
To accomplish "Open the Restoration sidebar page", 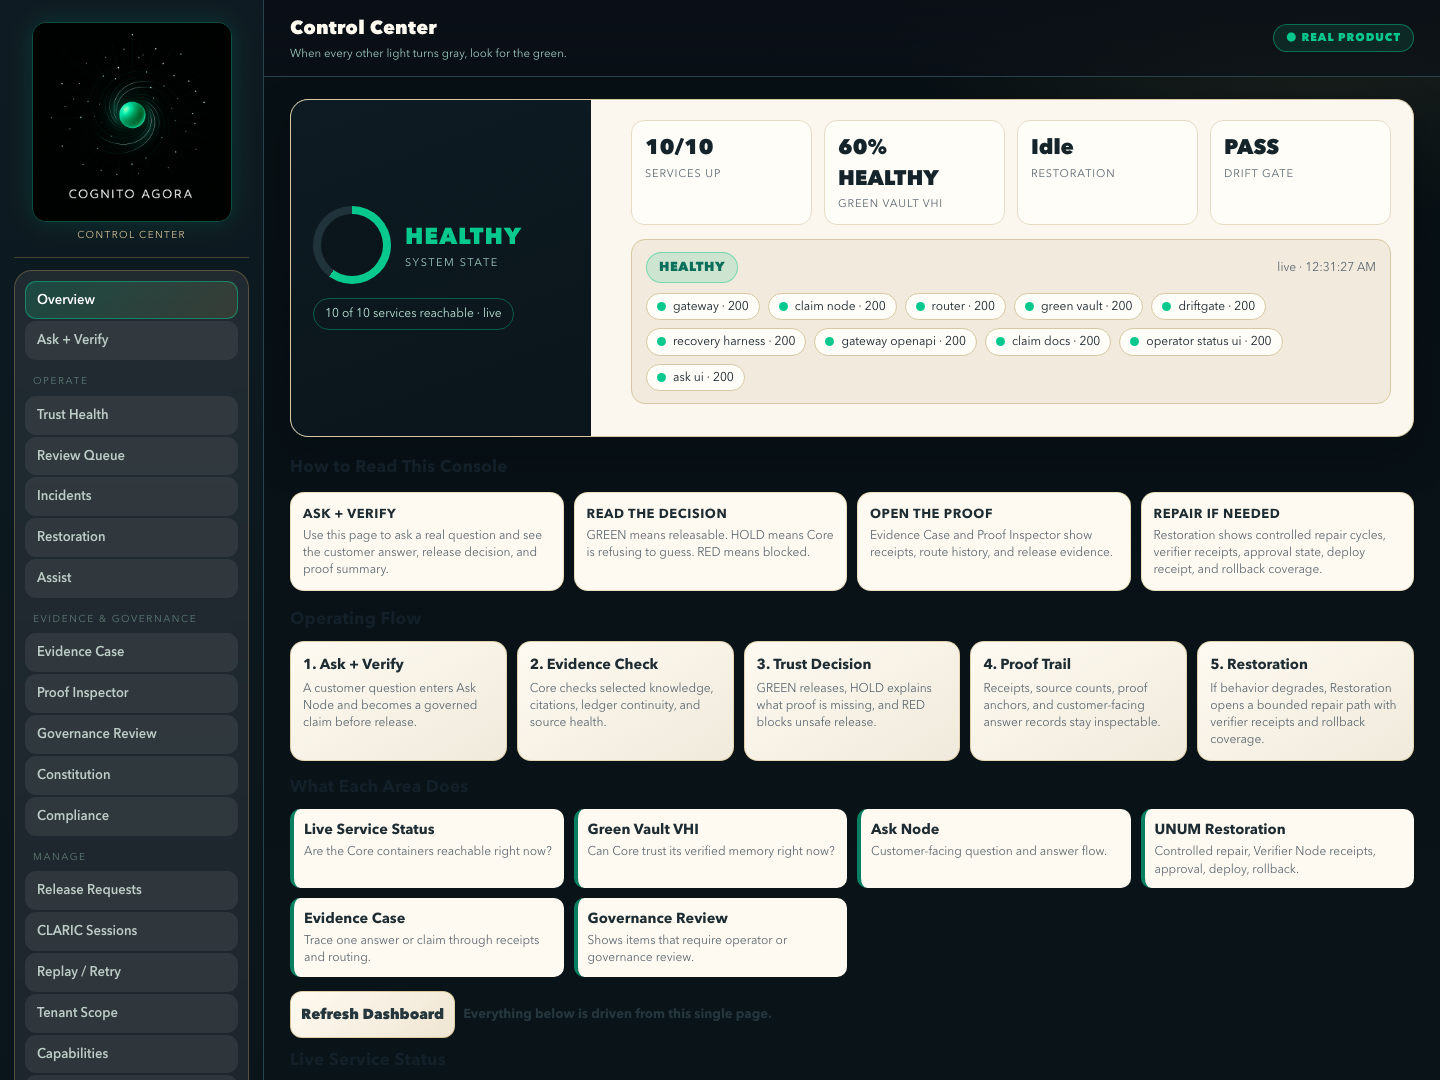I will (131, 537).
